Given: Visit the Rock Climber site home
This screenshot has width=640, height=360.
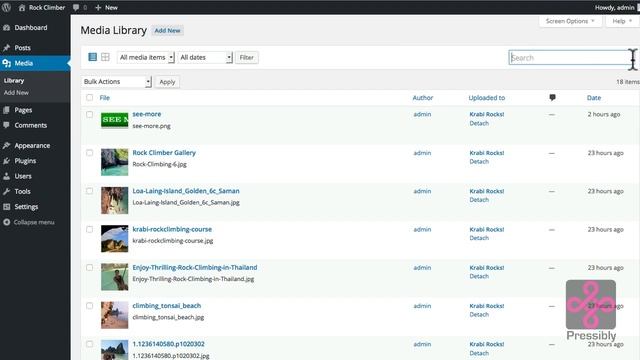Looking at the screenshot, I should tap(42, 7).
